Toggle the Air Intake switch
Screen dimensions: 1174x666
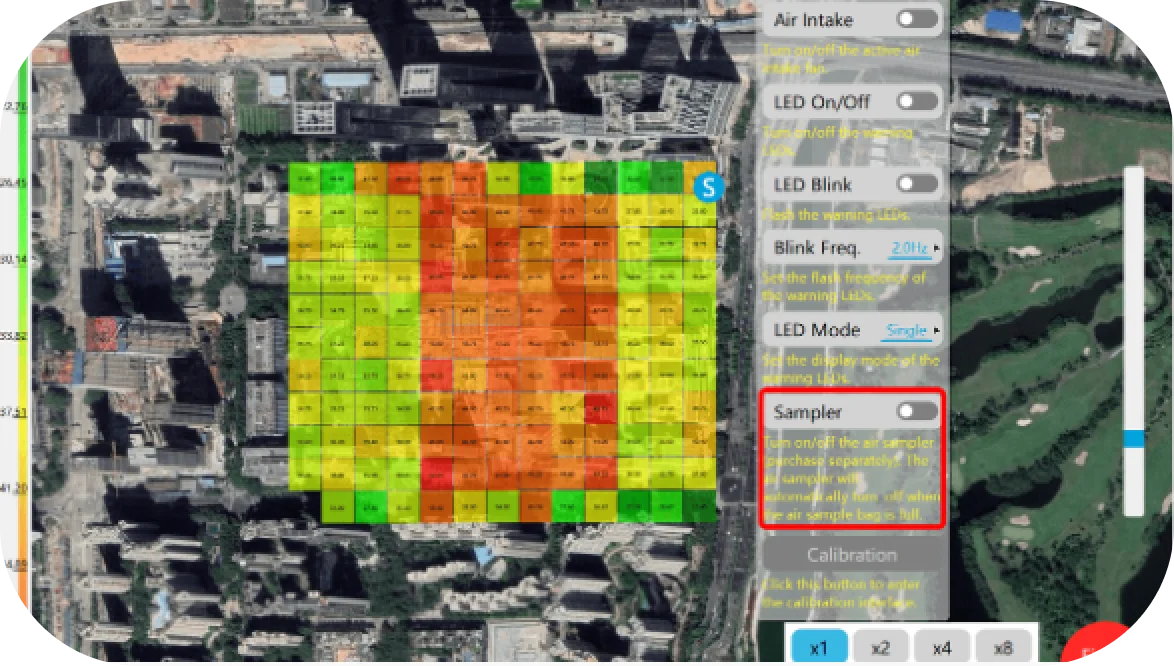tap(917, 19)
